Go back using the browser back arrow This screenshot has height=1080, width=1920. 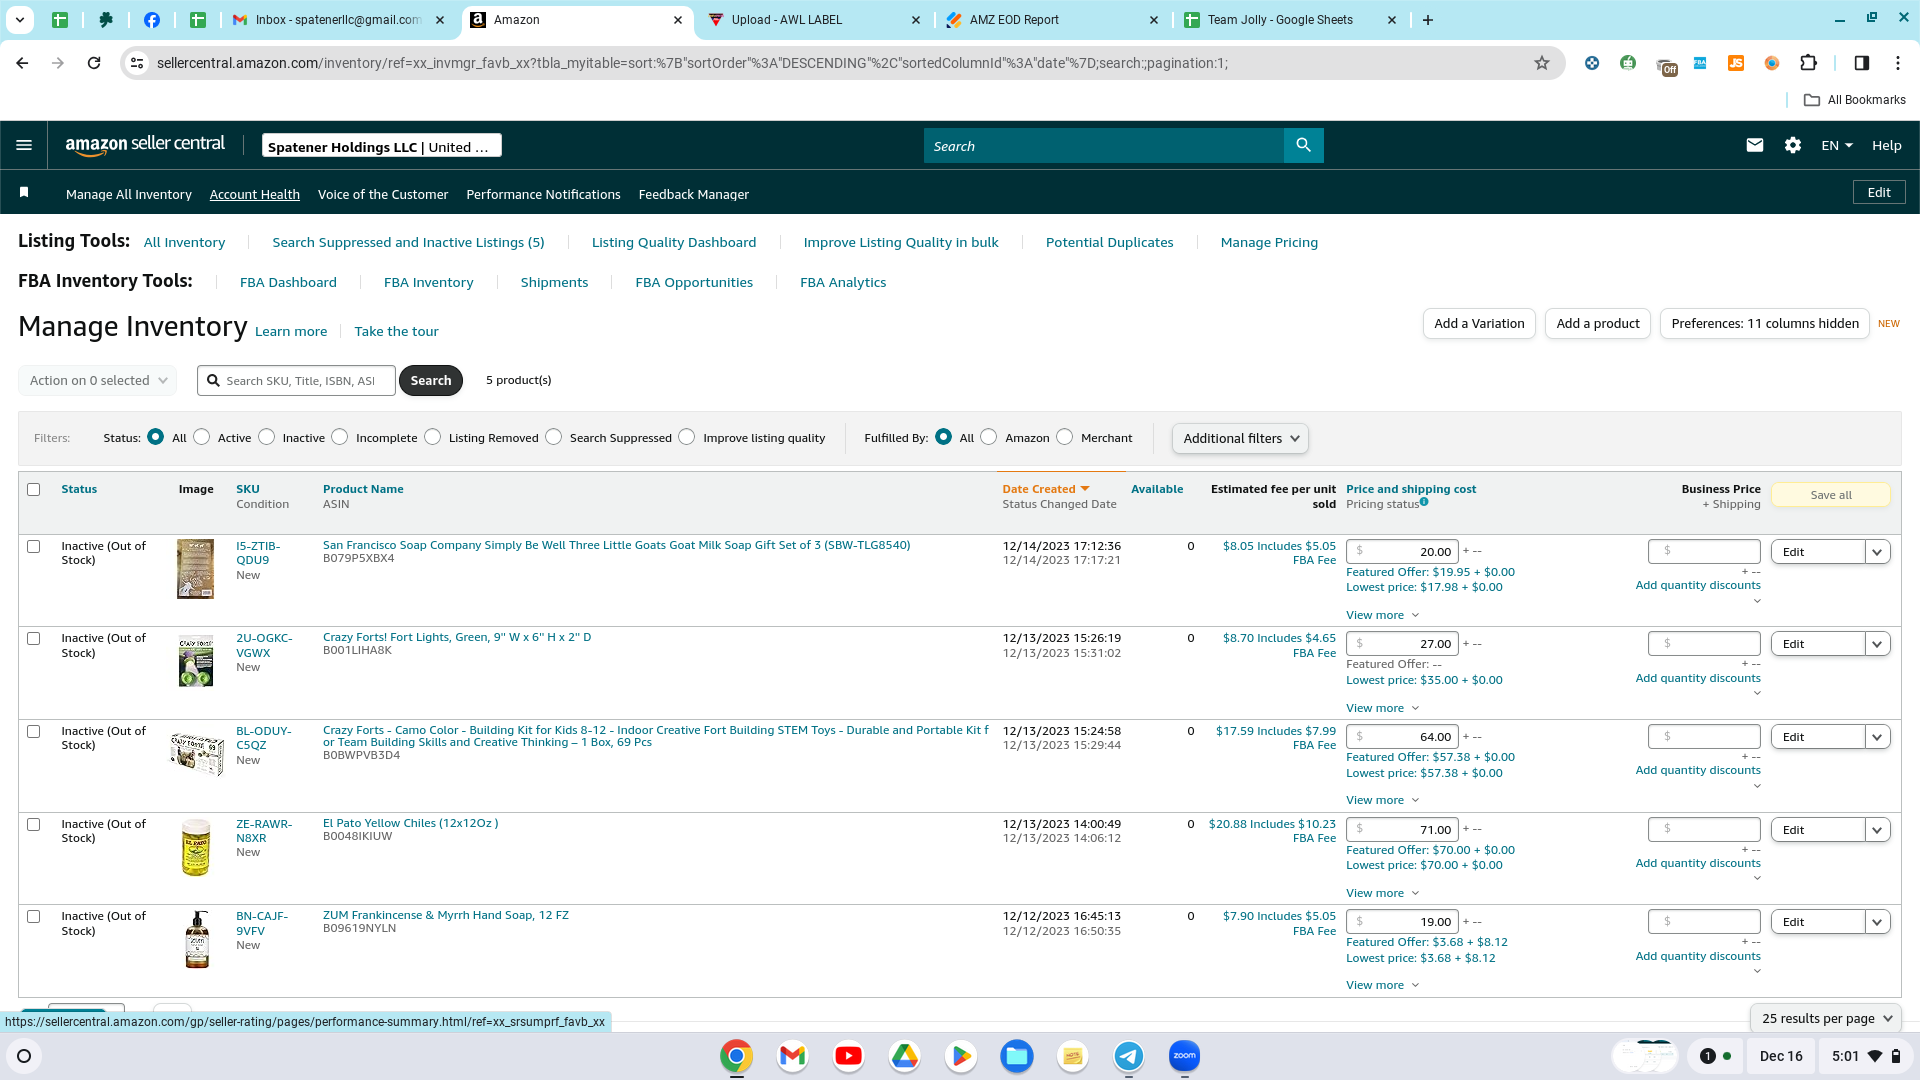[x=22, y=63]
